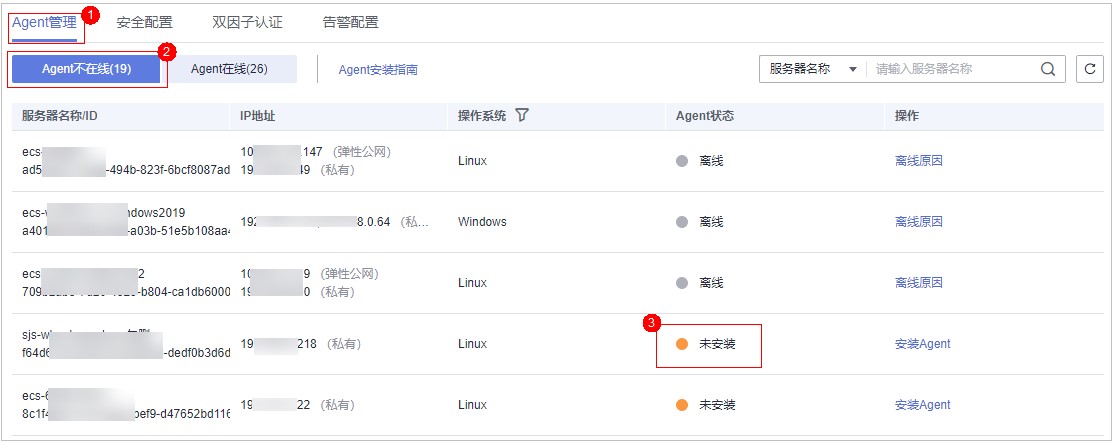Open the Agent安装指南 link
Image resolution: width=1113 pixels, height=443 pixels.
(x=378, y=70)
